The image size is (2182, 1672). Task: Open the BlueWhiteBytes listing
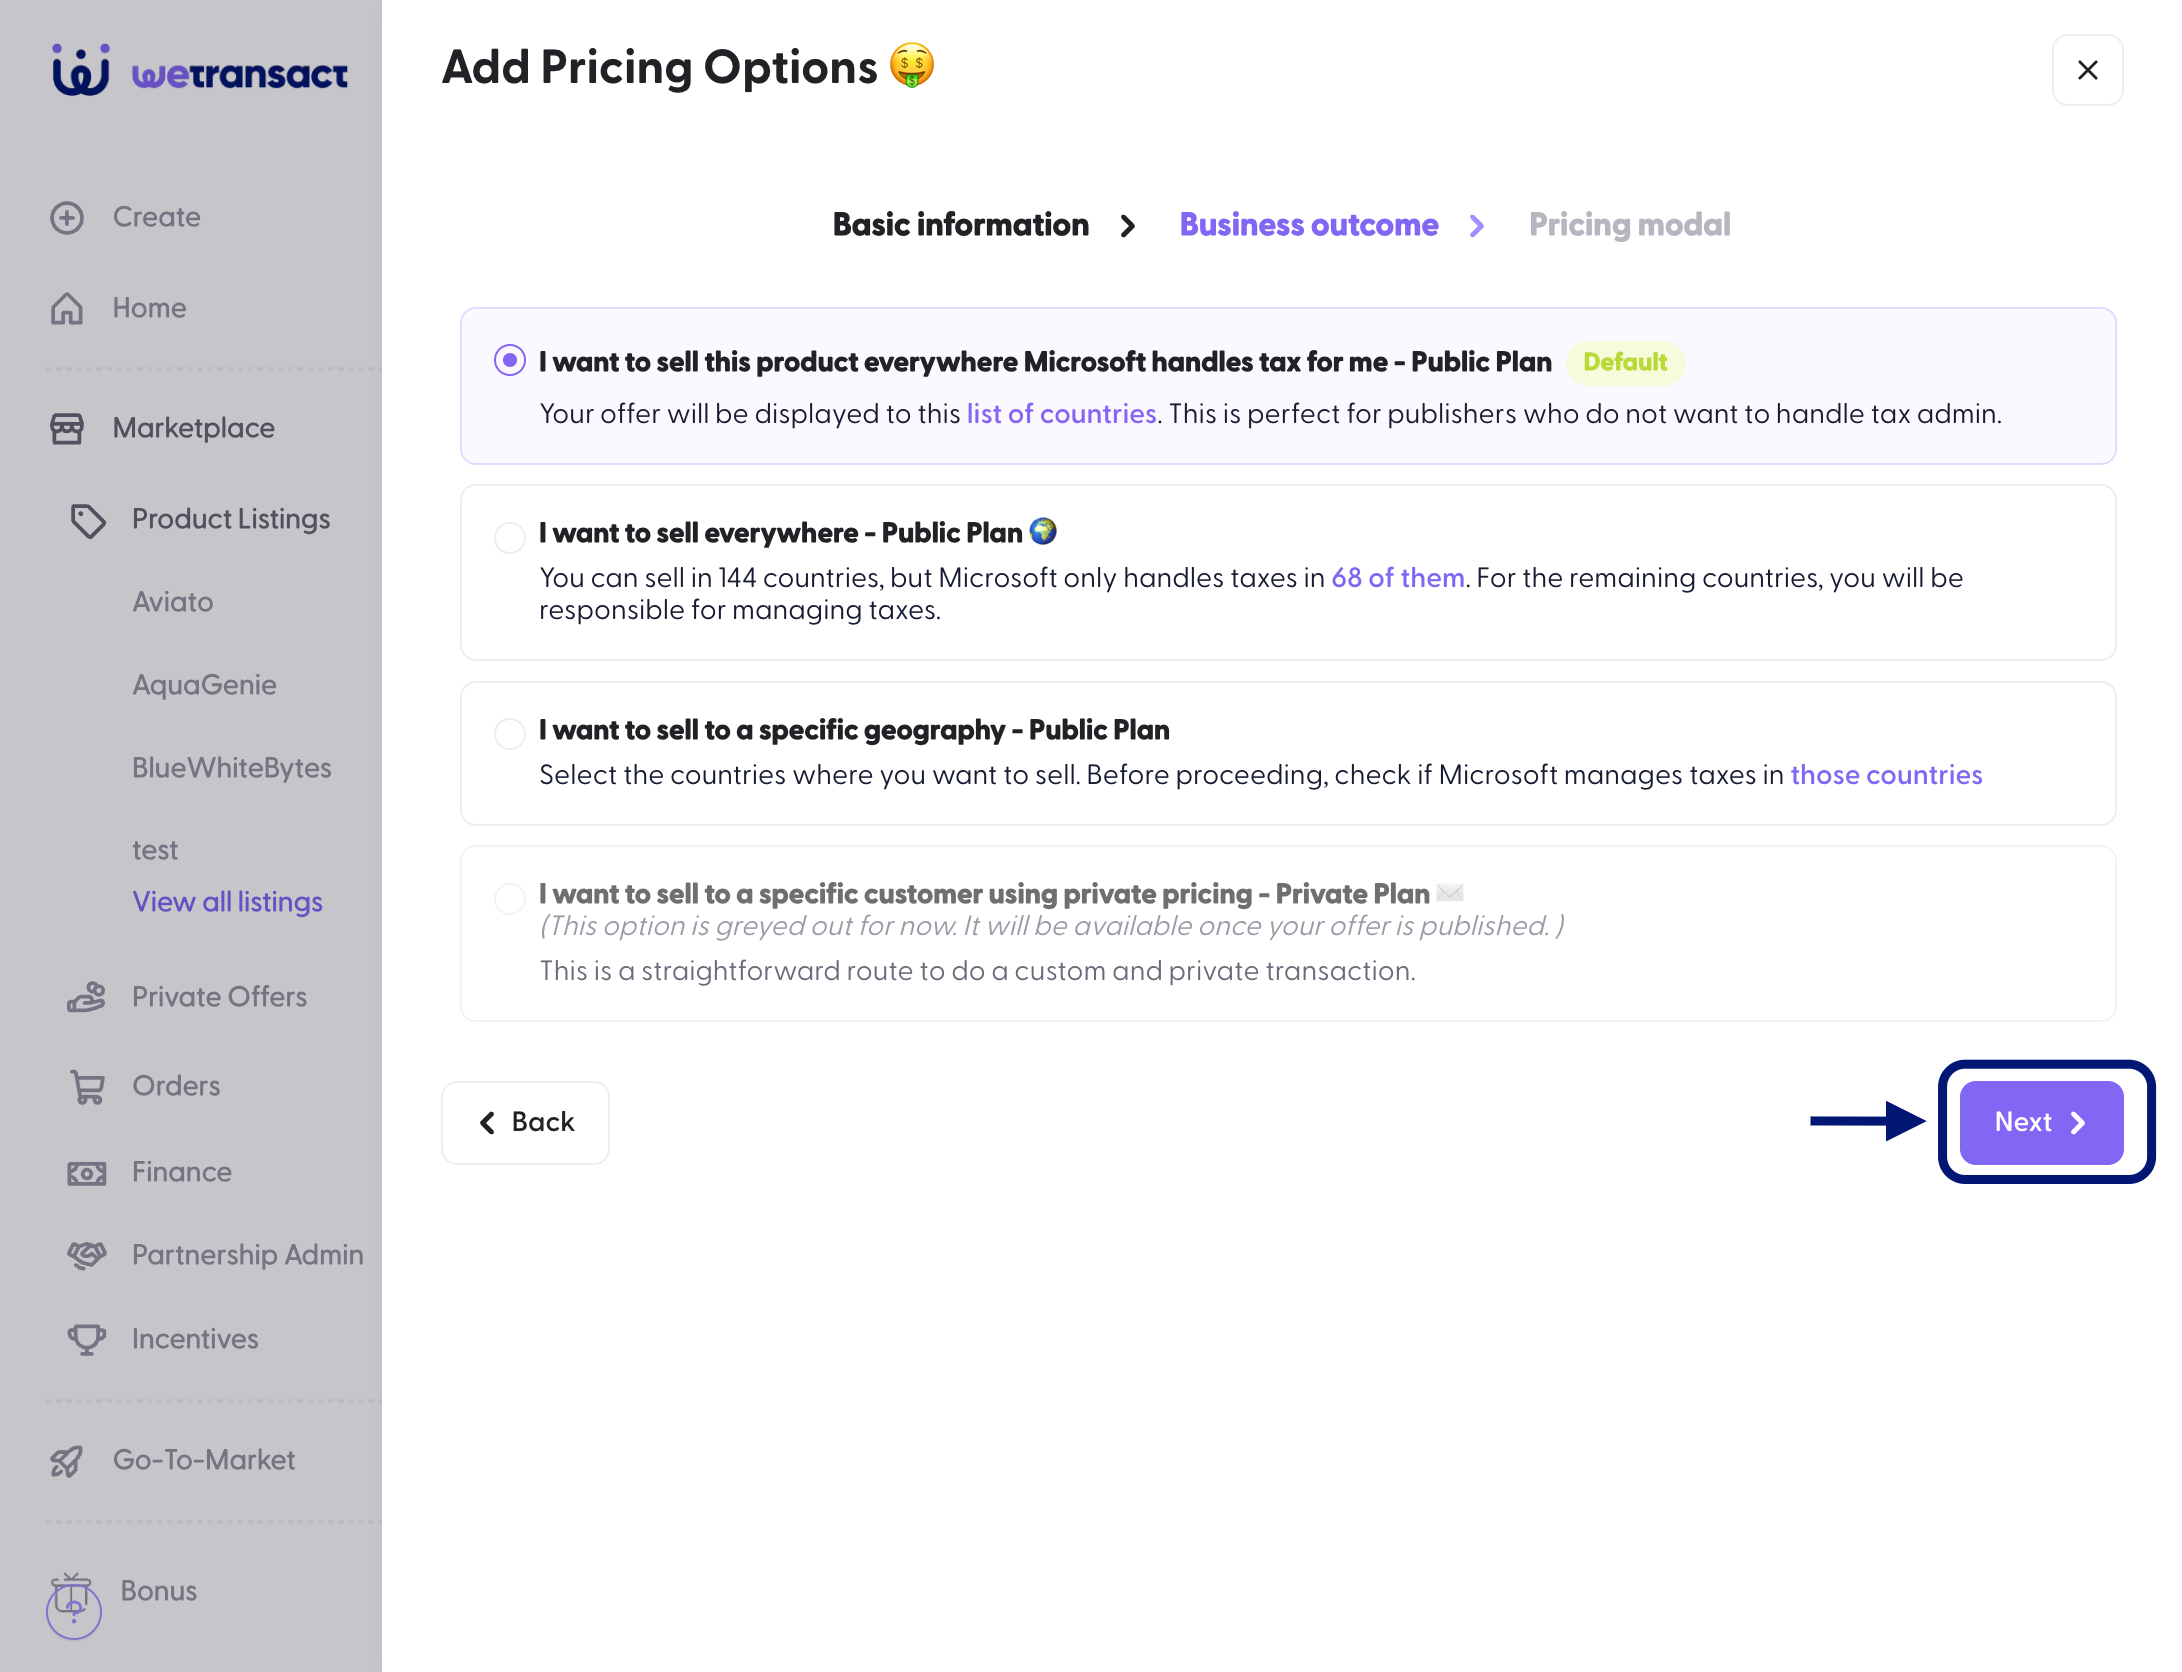point(232,768)
